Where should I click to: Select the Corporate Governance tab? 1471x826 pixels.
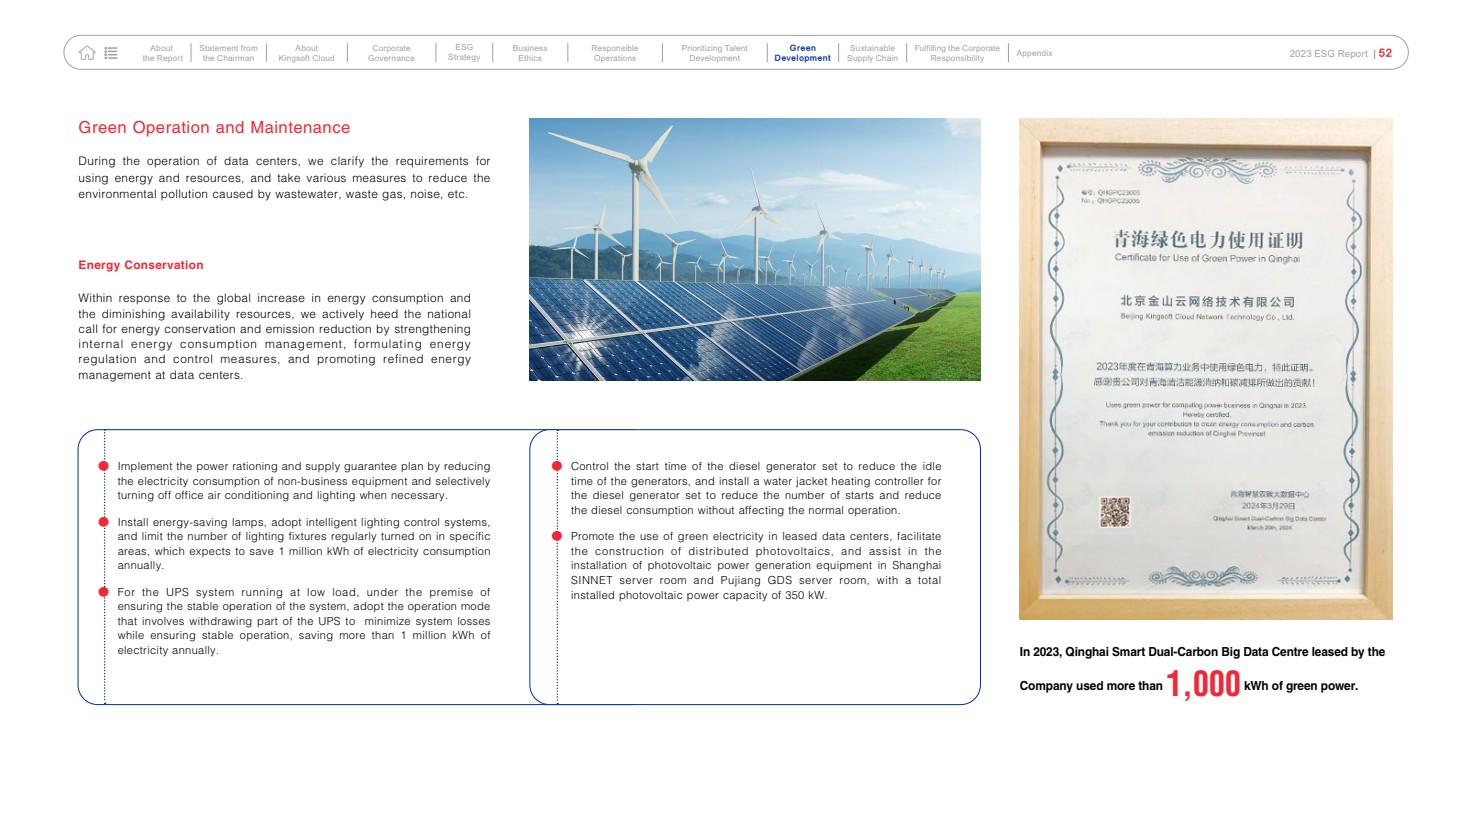tap(391, 53)
